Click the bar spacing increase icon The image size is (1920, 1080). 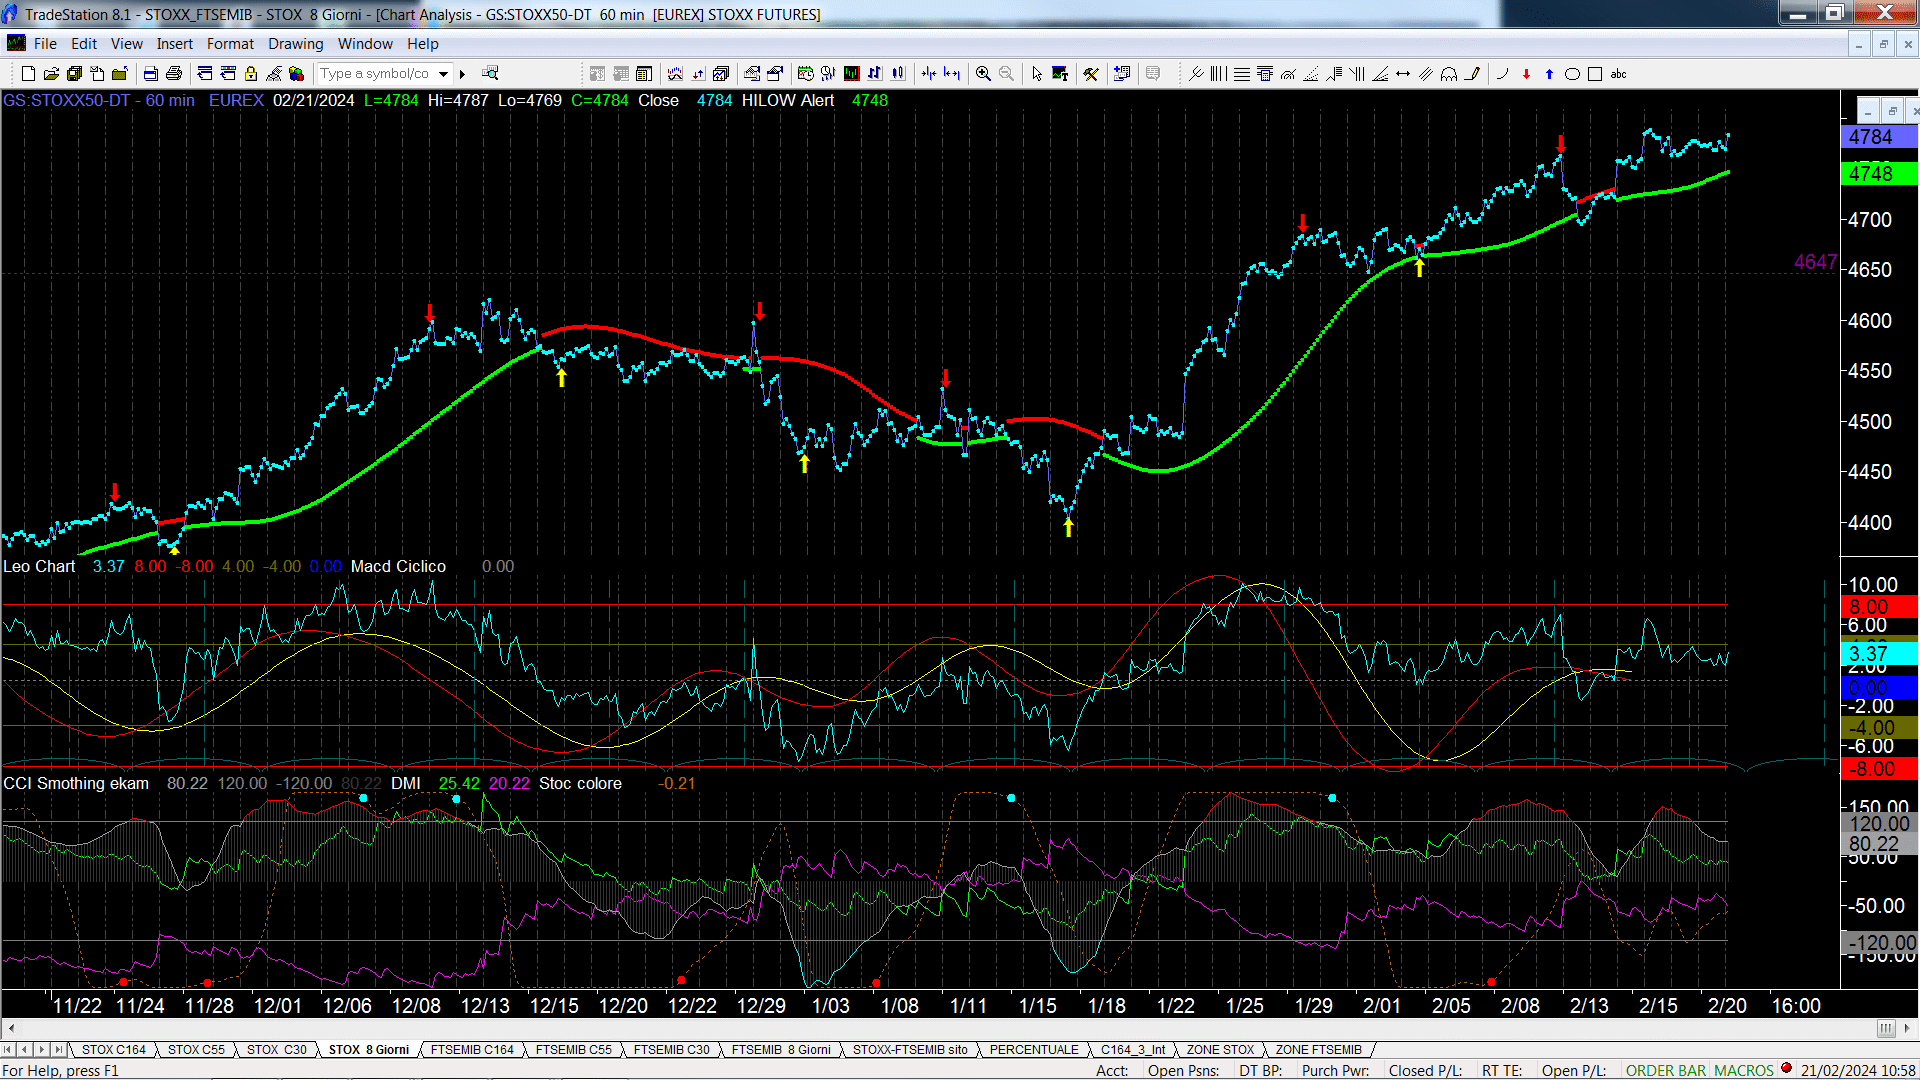point(952,74)
